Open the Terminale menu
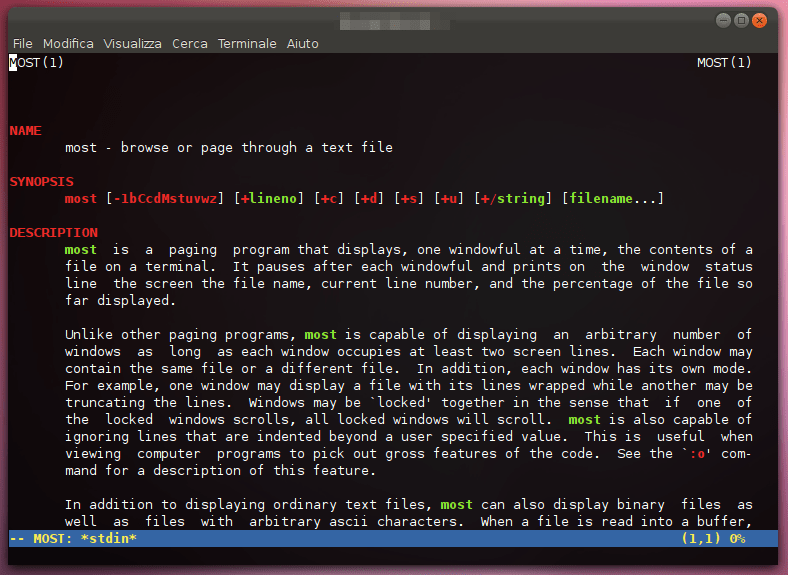 (x=247, y=44)
